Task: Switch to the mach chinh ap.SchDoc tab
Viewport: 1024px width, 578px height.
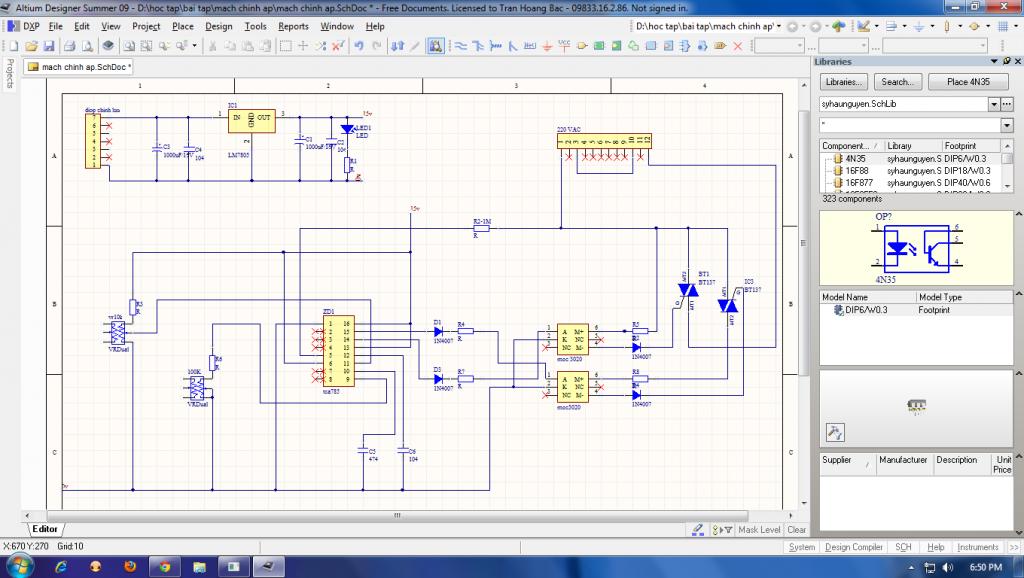Action: (80, 67)
